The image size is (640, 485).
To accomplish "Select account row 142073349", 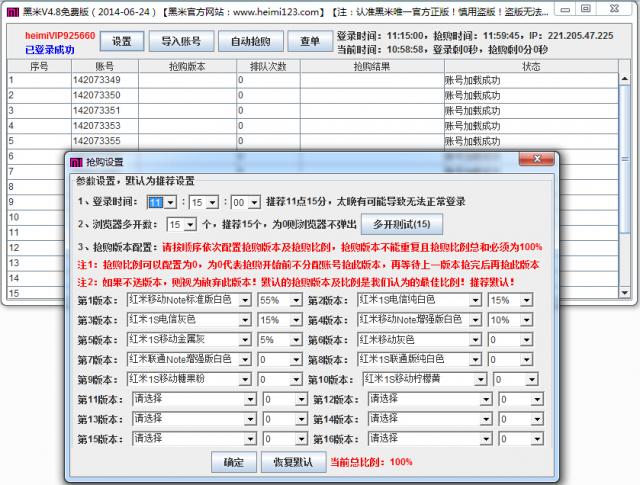I will pyautogui.click(x=313, y=80).
